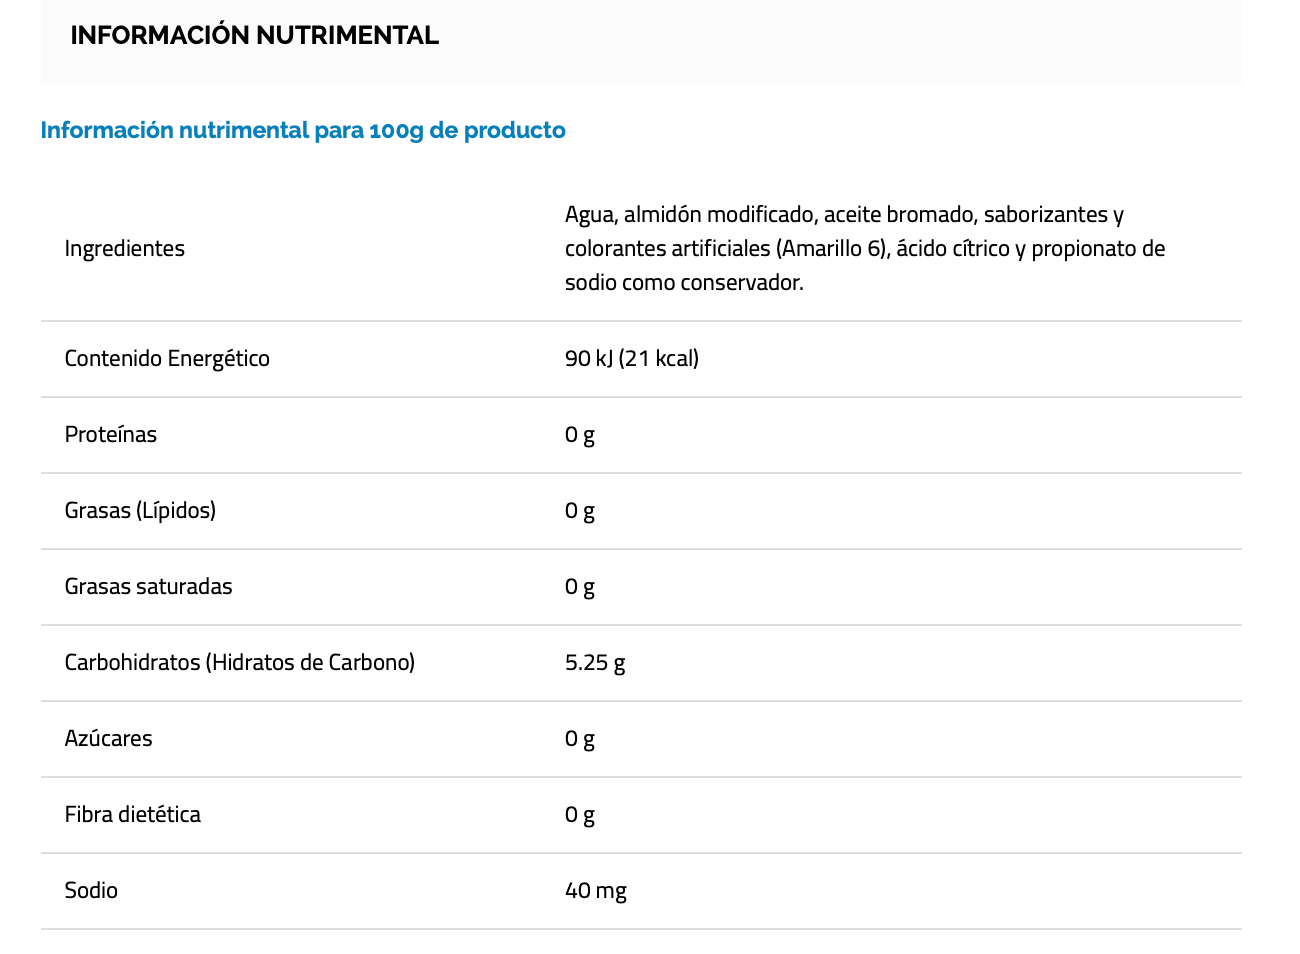The image size is (1300, 954).
Task: Click the 0 g value for Proteínas
Action: (580, 435)
